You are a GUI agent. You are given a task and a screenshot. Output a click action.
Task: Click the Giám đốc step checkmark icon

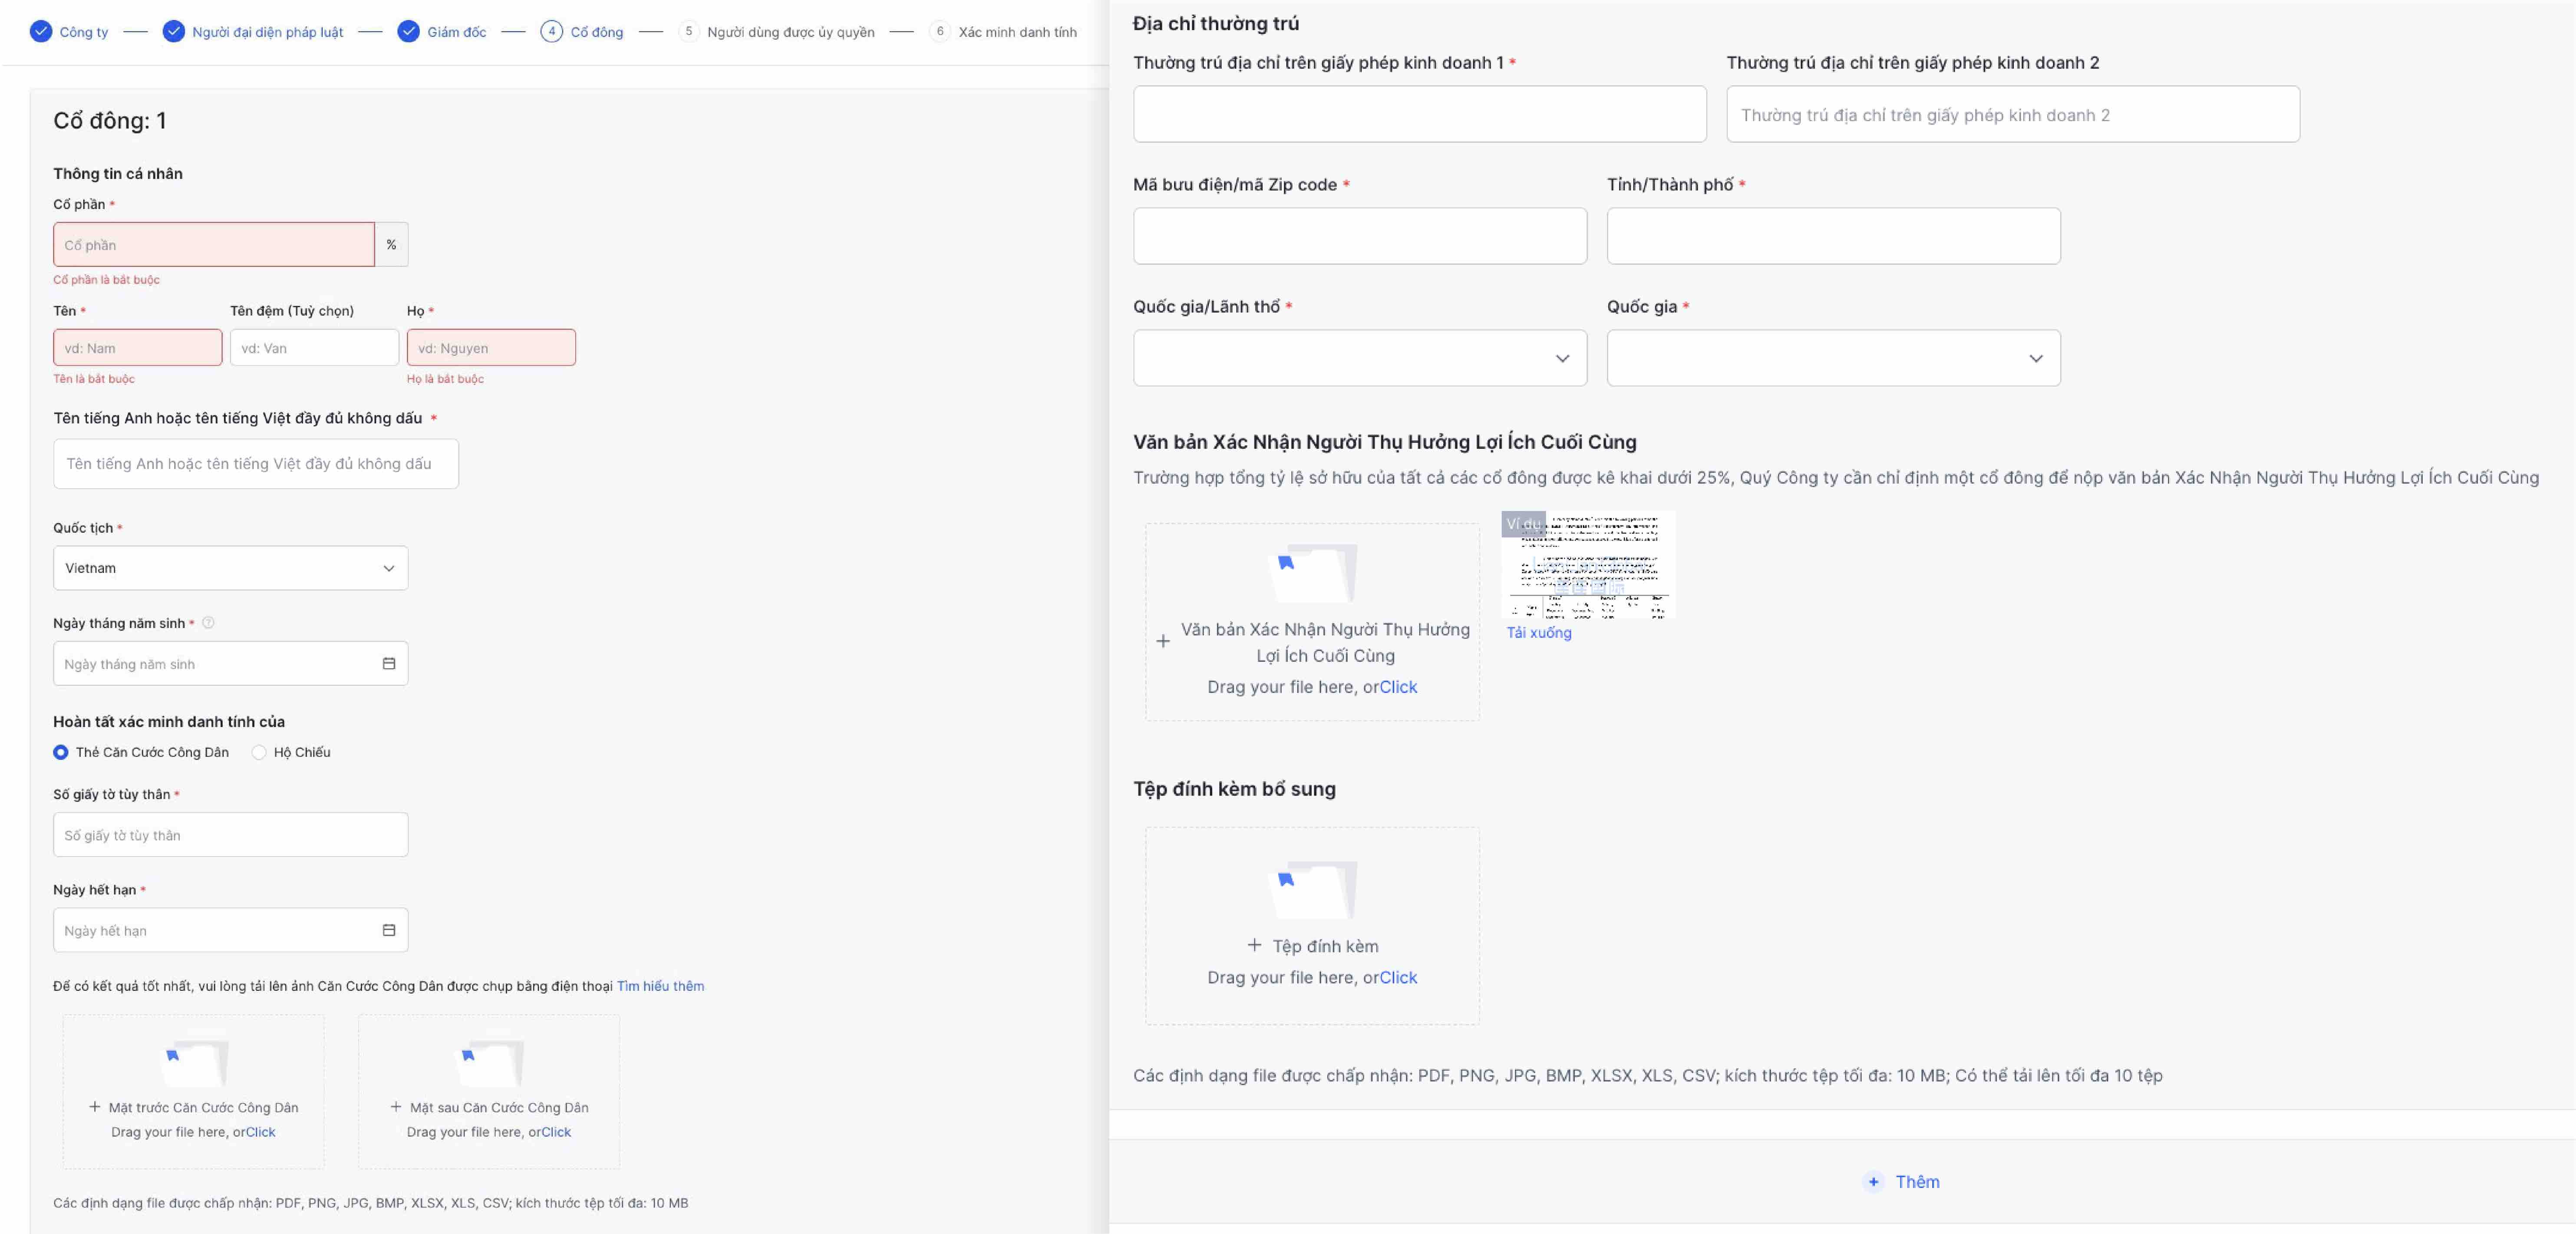408,31
